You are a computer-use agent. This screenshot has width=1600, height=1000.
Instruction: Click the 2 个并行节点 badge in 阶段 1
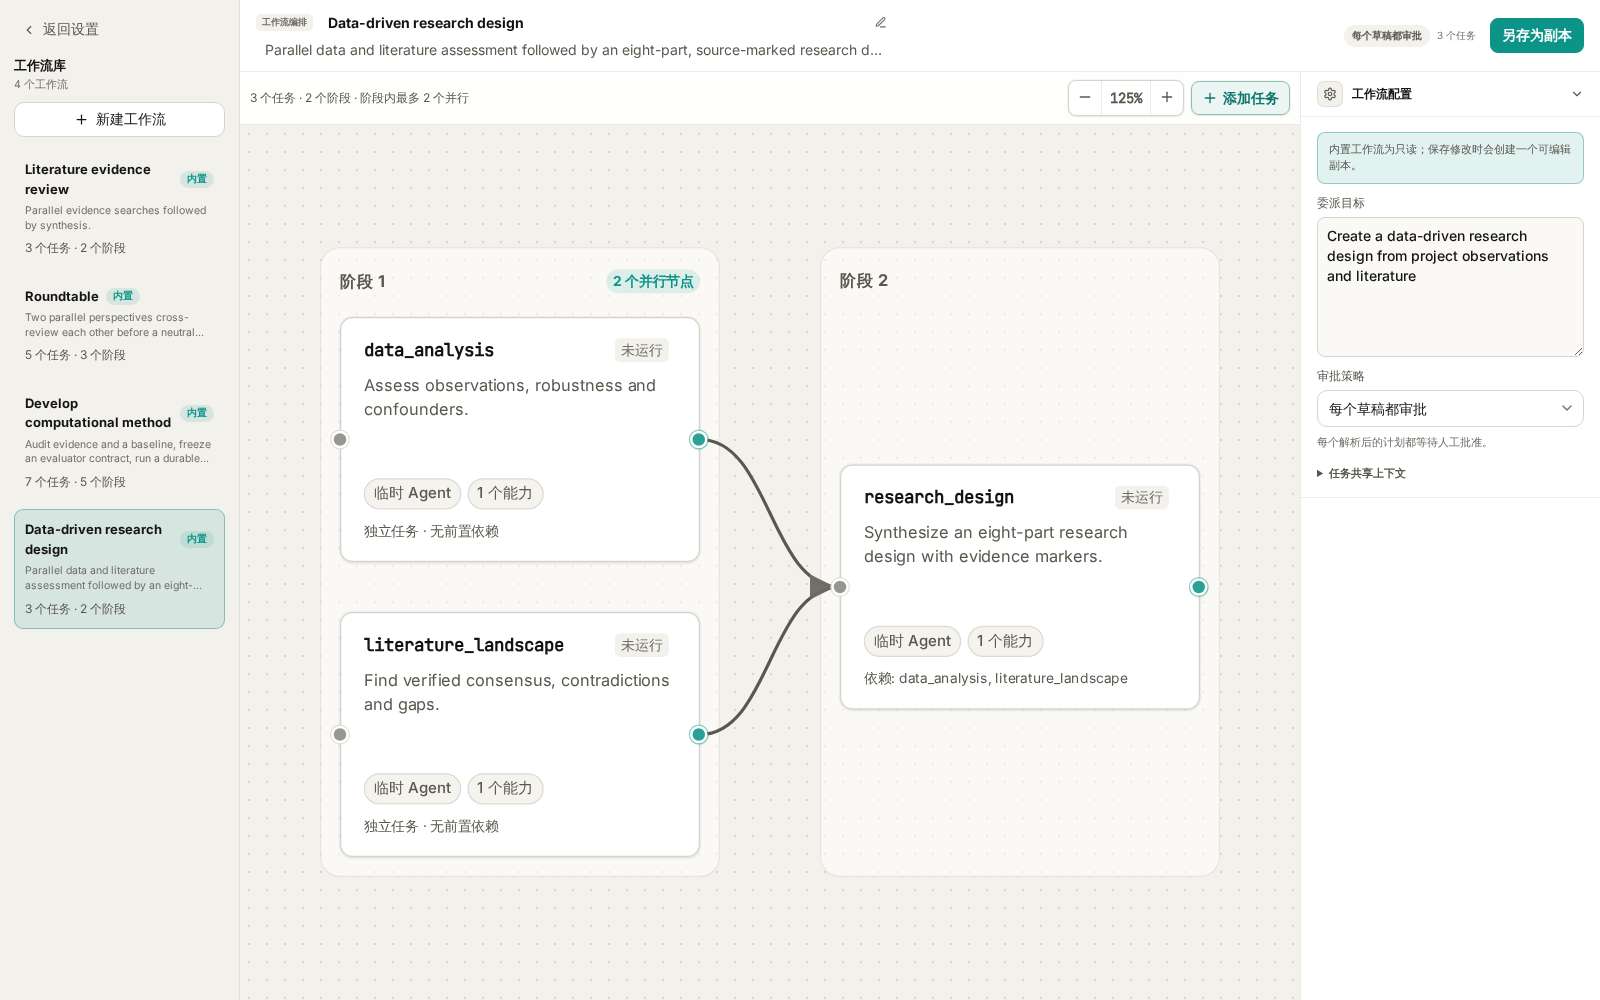(x=653, y=282)
